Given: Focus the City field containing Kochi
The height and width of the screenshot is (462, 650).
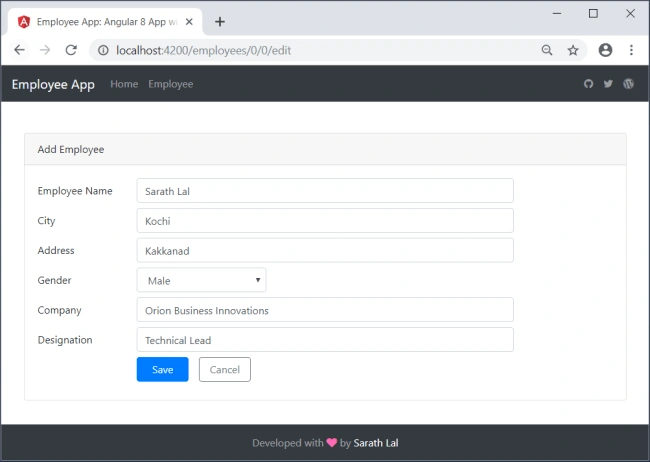Looking at the screenshot, I should point(325,221).
